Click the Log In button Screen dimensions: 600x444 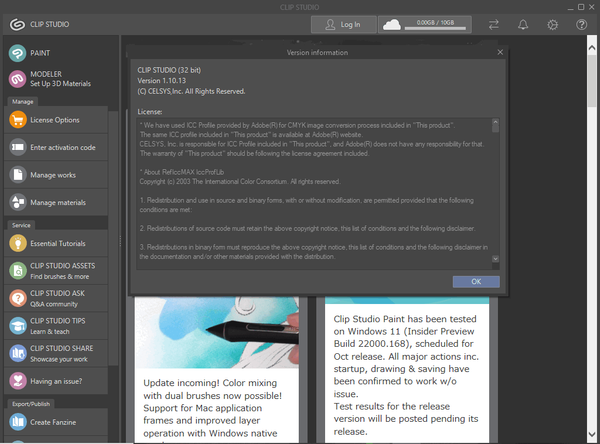(344, 25)
